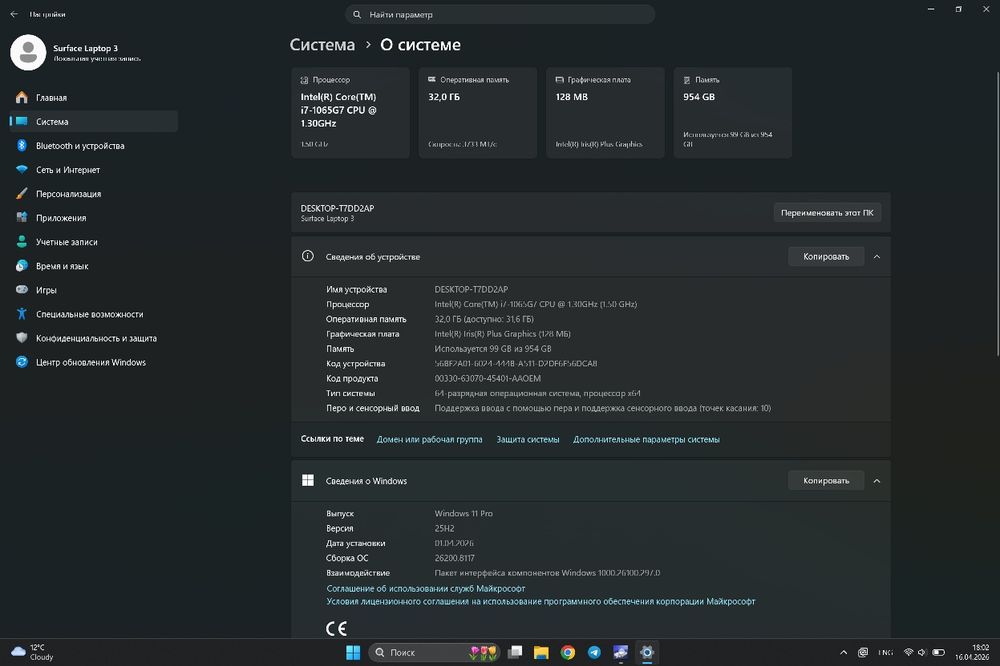Click the Система breadcrumb

(x=322, y=45)
